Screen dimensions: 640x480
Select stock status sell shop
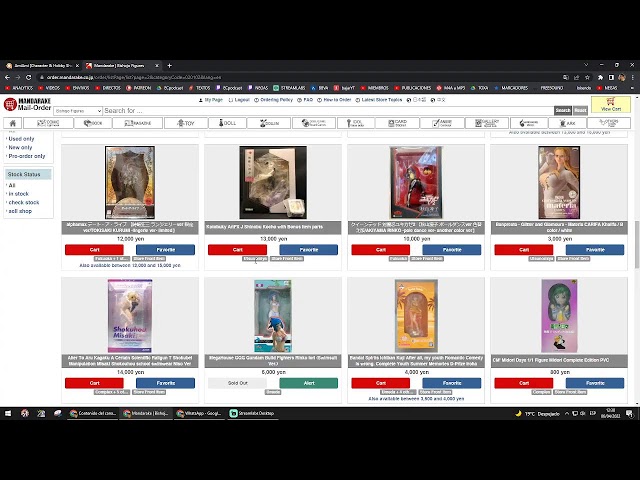[x=20, y=211]
